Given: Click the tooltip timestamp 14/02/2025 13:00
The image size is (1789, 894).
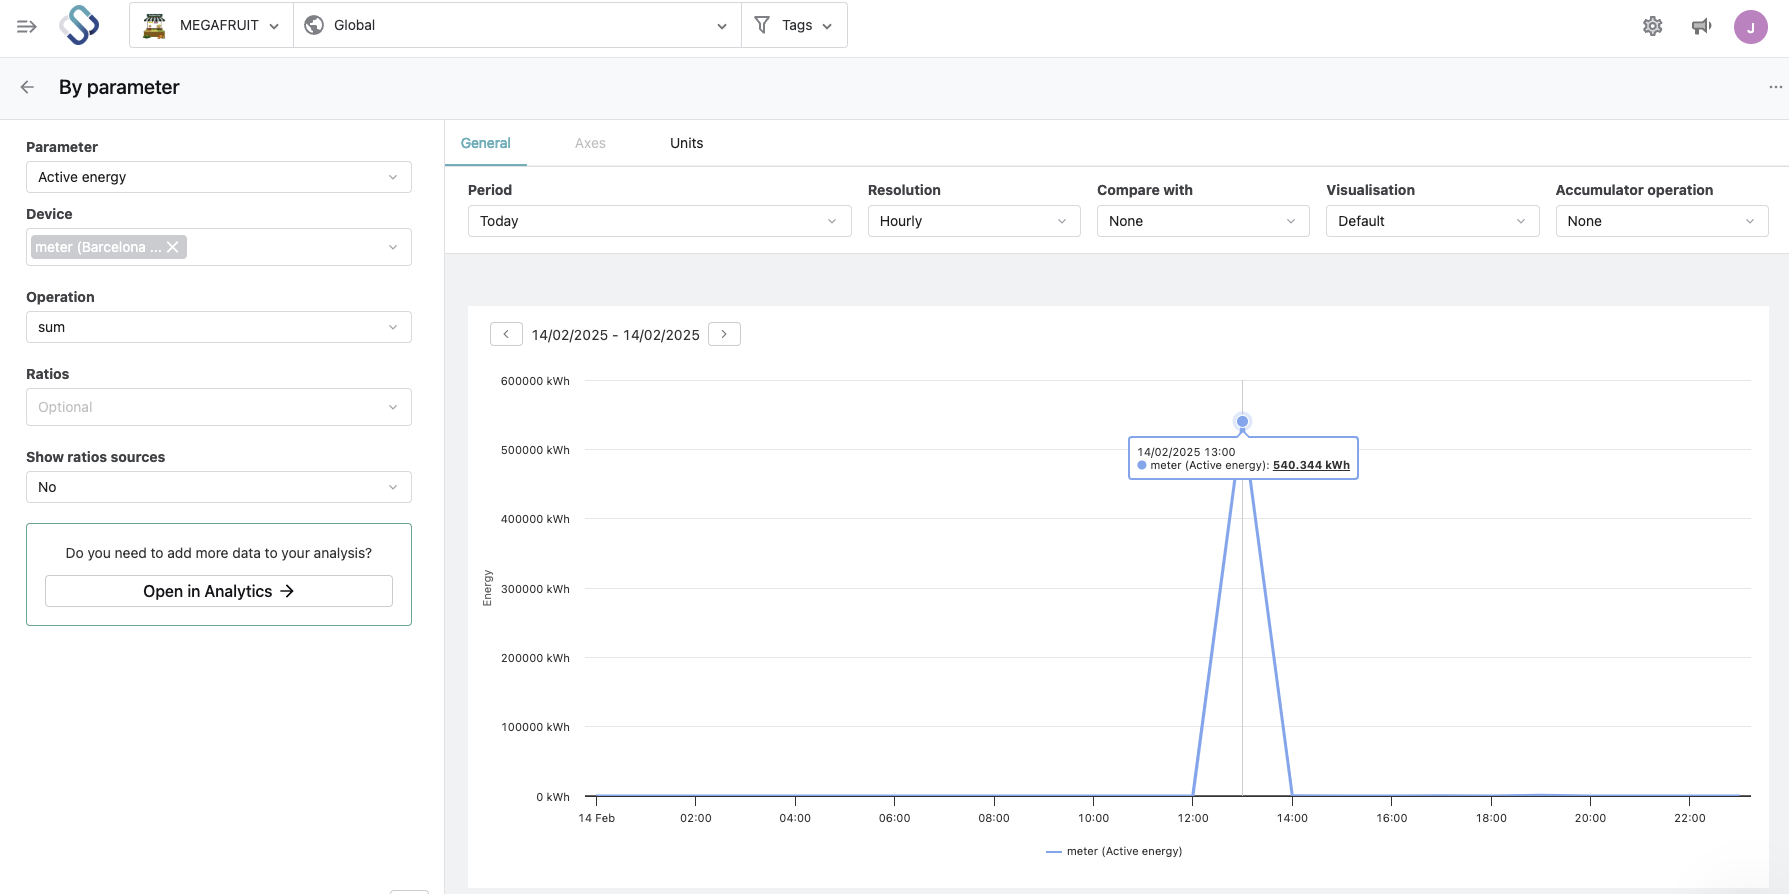Looking at the screenshot, I should coord(1186,452).
